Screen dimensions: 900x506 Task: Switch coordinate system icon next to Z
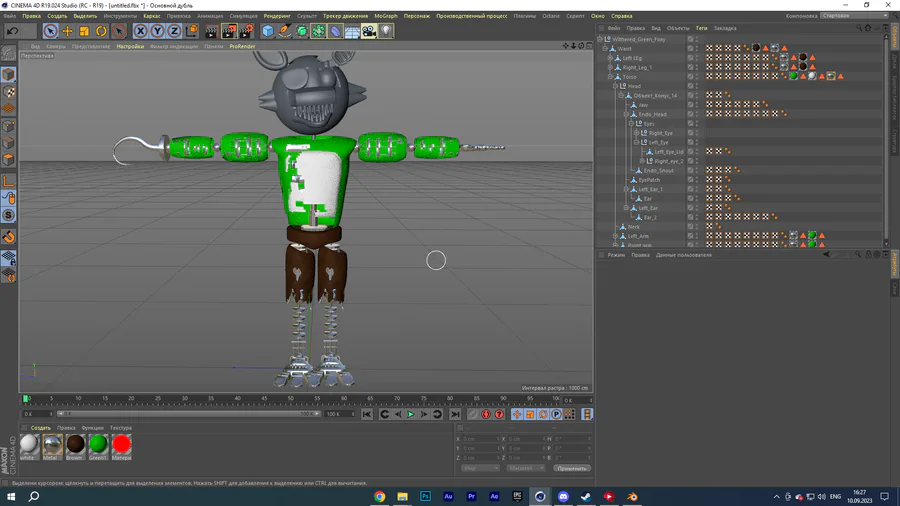pyautogui.click(x=192, y=31)
